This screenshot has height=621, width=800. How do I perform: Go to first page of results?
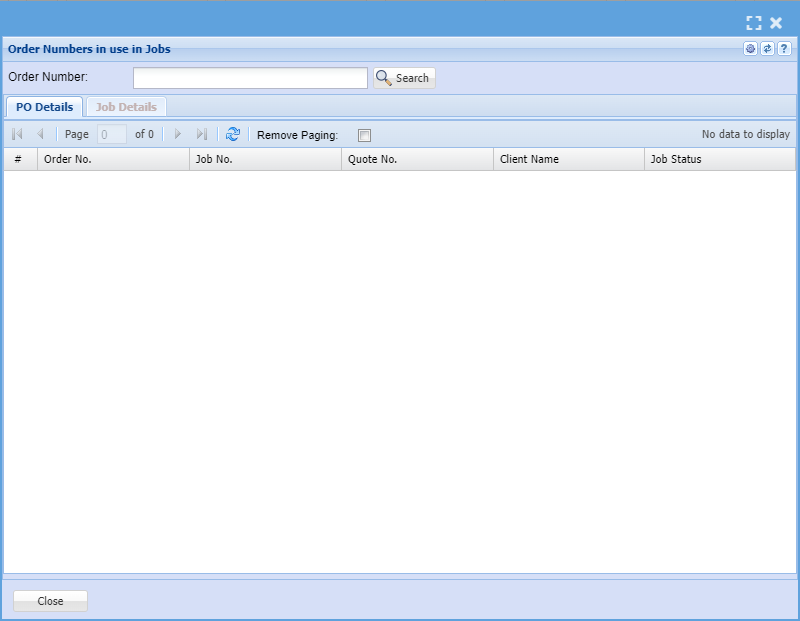tap(17, 134)
